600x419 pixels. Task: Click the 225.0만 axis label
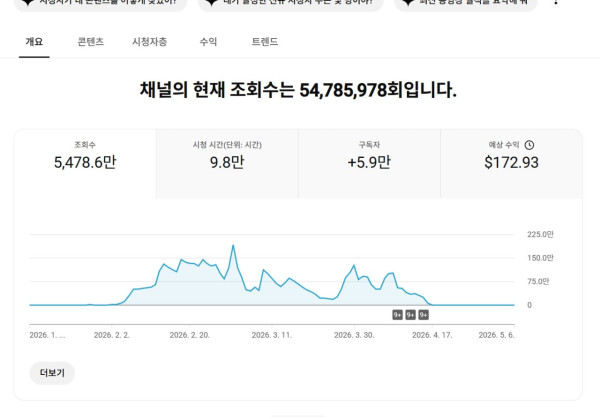pyautogui.click(x=540, y=234)
